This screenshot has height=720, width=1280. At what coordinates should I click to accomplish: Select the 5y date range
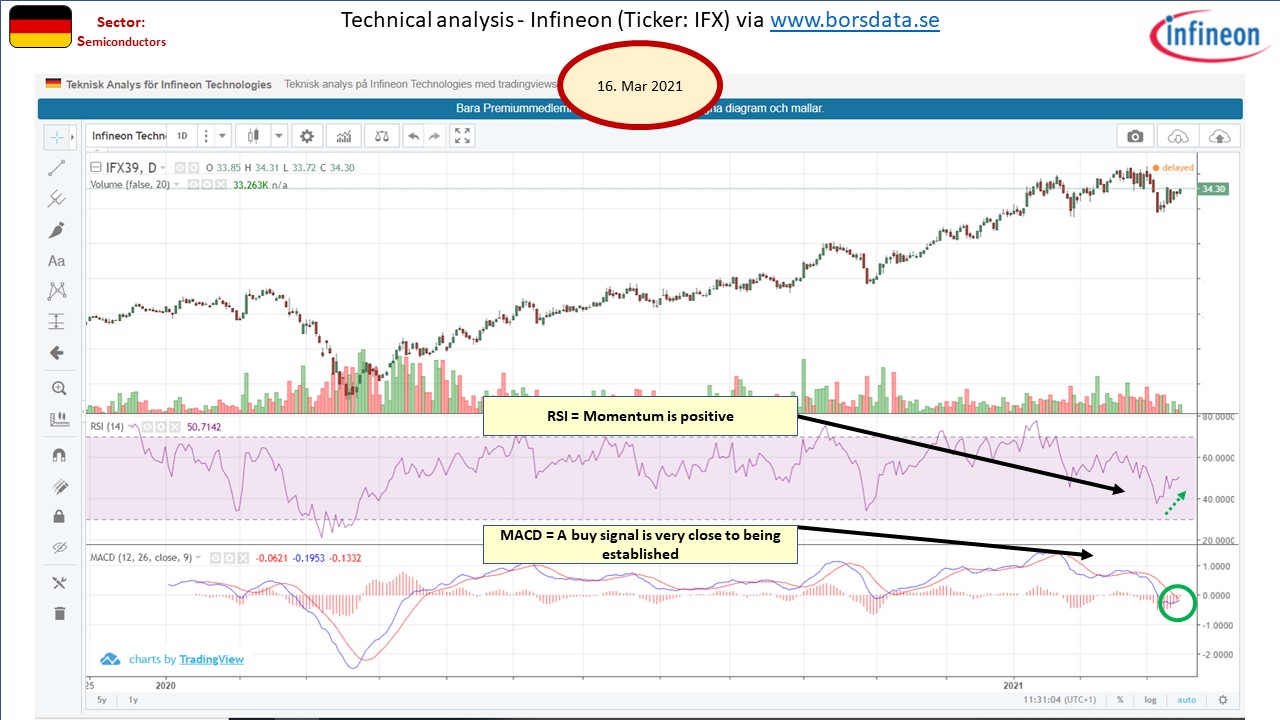click(x=102, y=700)
